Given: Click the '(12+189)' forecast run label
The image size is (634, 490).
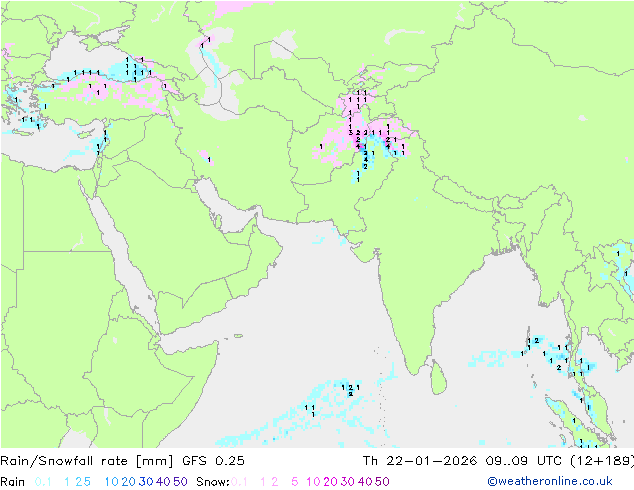Looking at the screenshot, I should (x=602, y=461).
